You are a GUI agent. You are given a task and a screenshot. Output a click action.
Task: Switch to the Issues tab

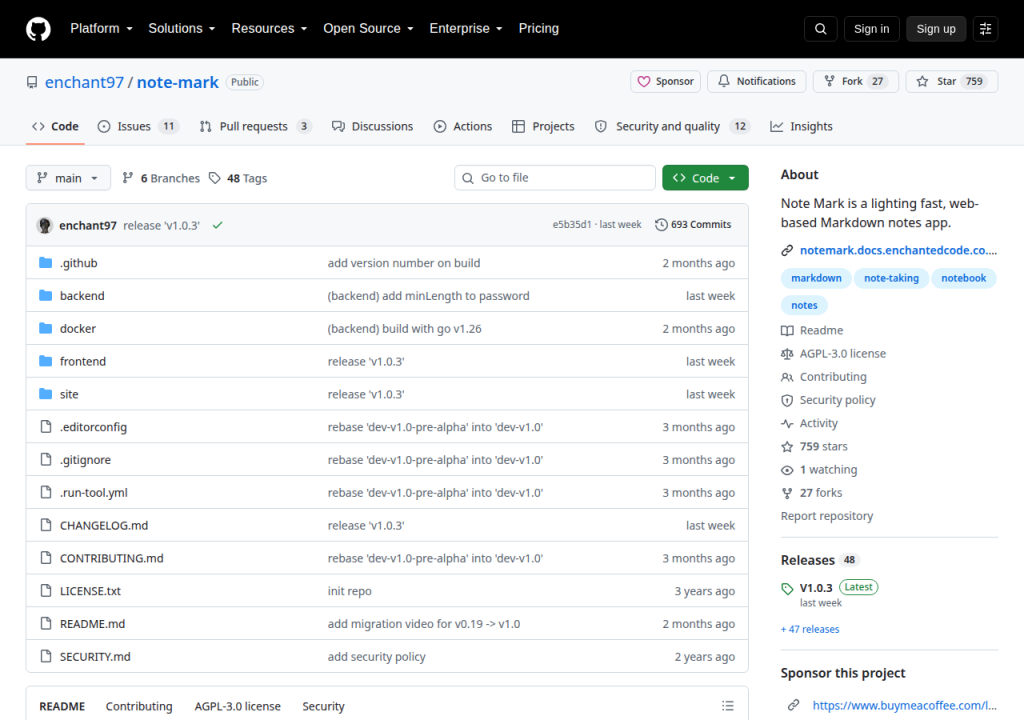138,126
